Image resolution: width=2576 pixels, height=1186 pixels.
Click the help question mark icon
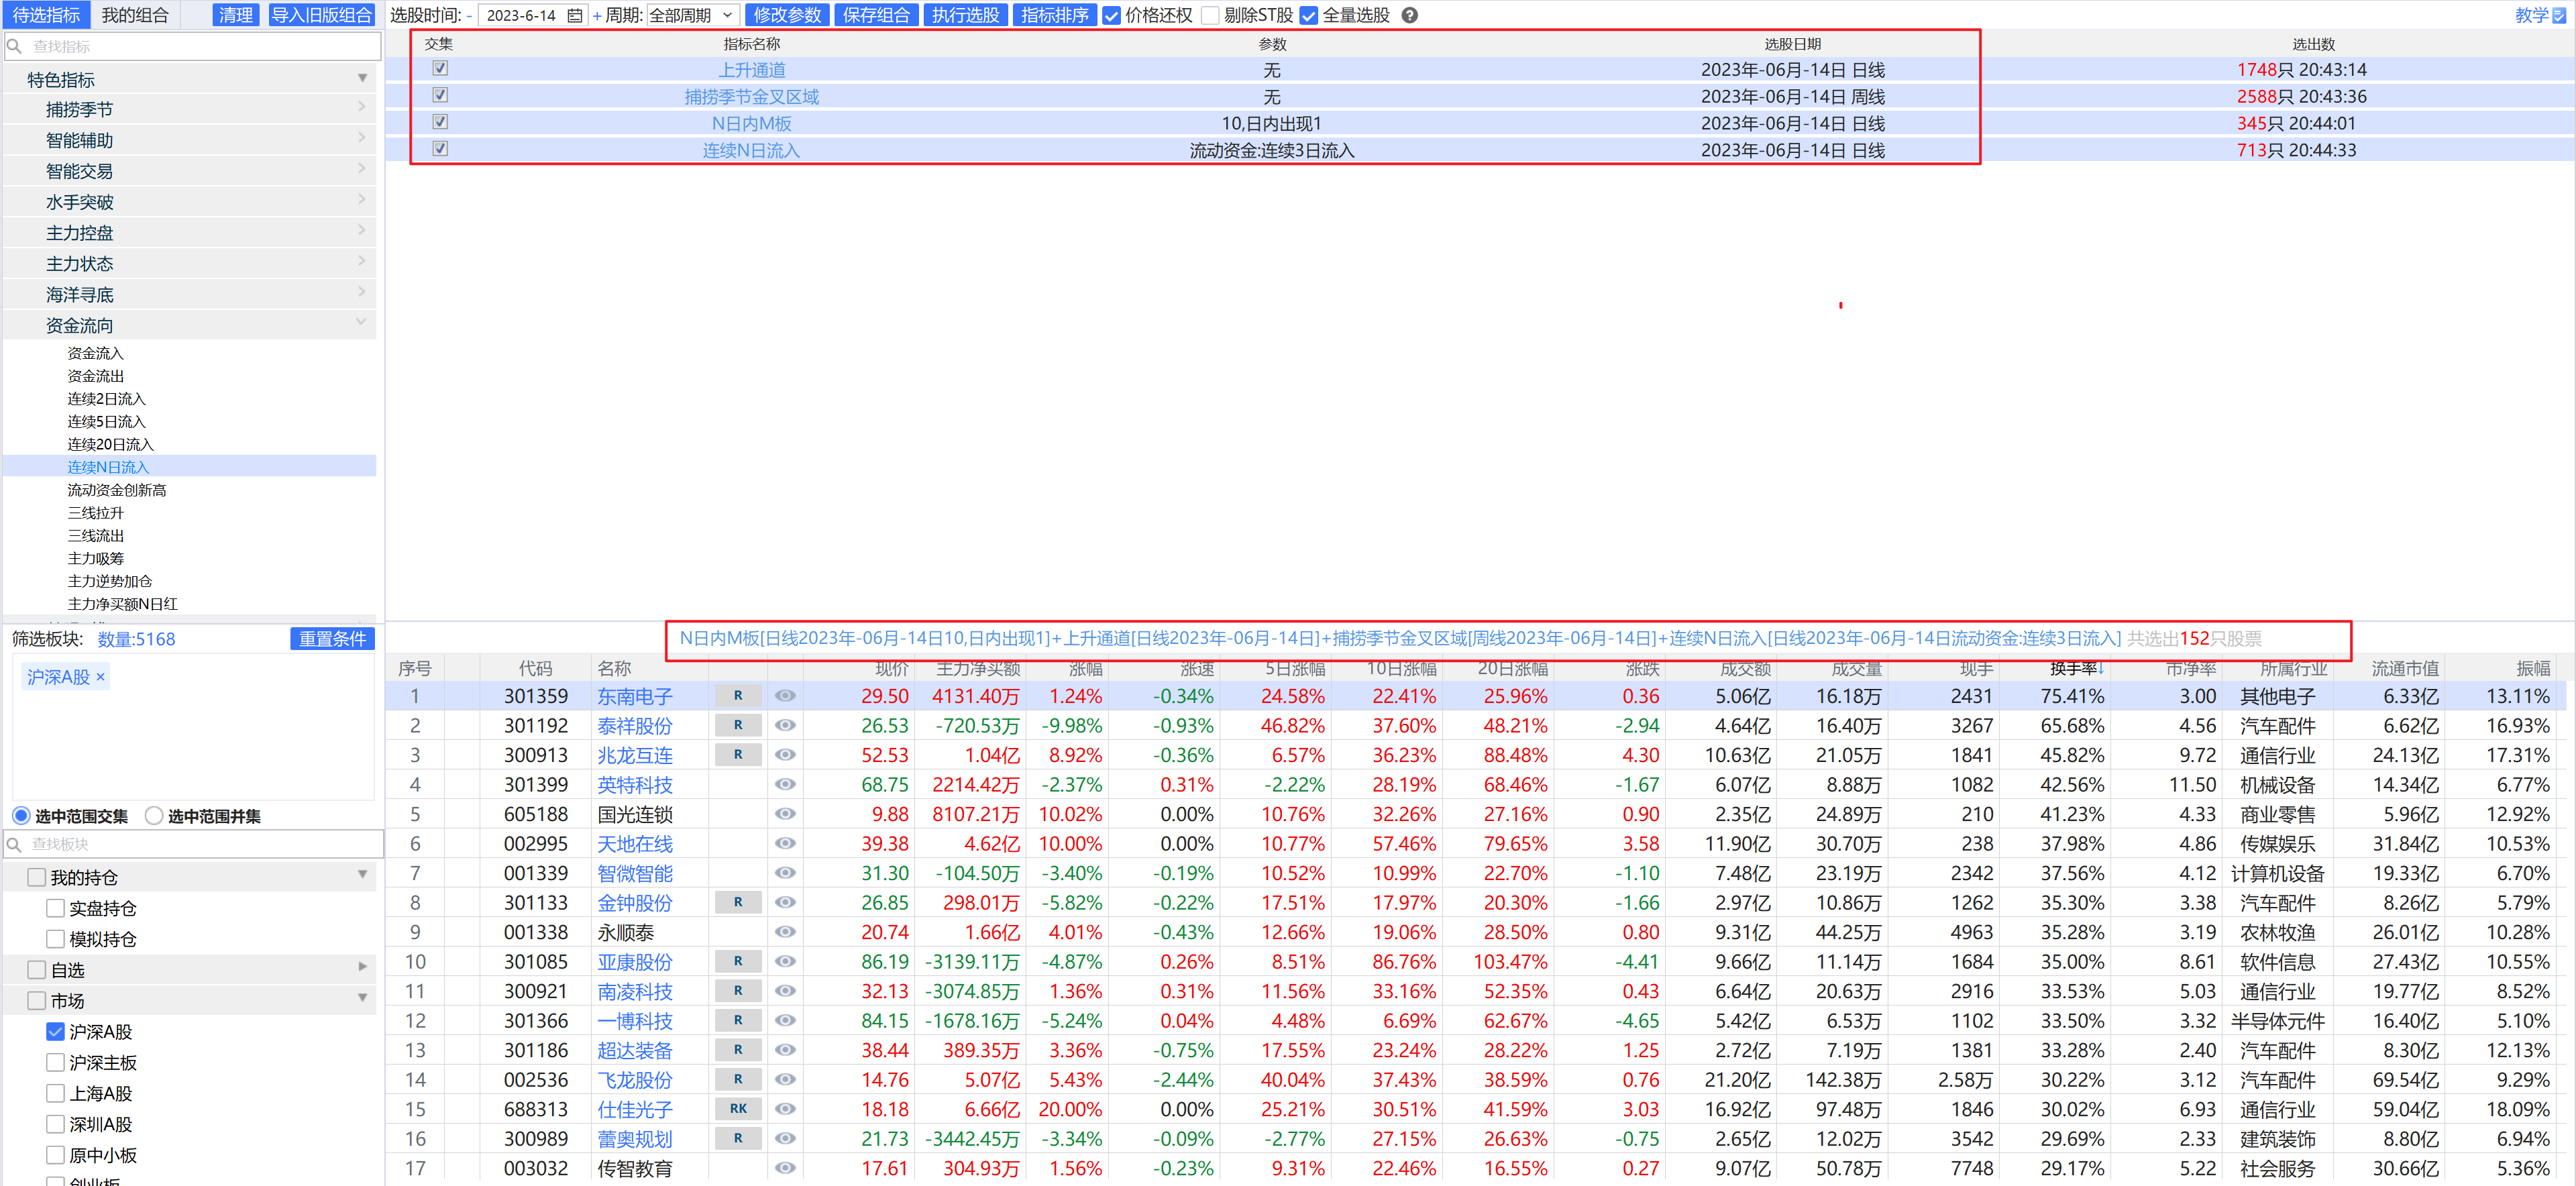click(1409, 16)
